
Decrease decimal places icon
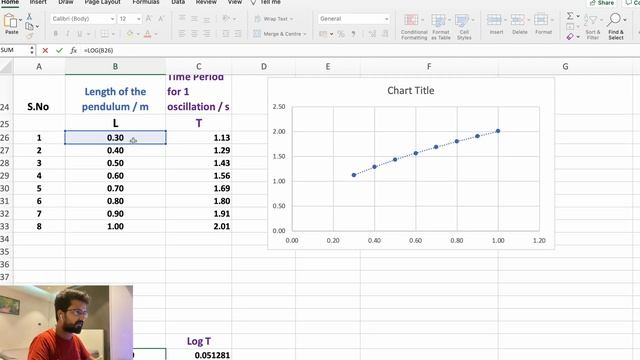point(385,34)
